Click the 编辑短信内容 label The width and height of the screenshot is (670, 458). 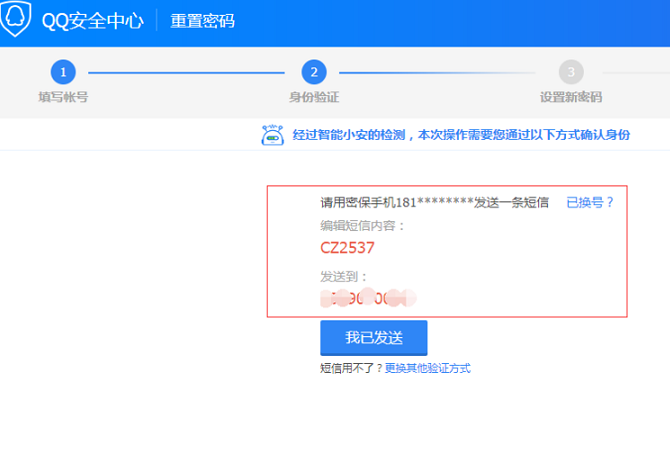point(362,226)
